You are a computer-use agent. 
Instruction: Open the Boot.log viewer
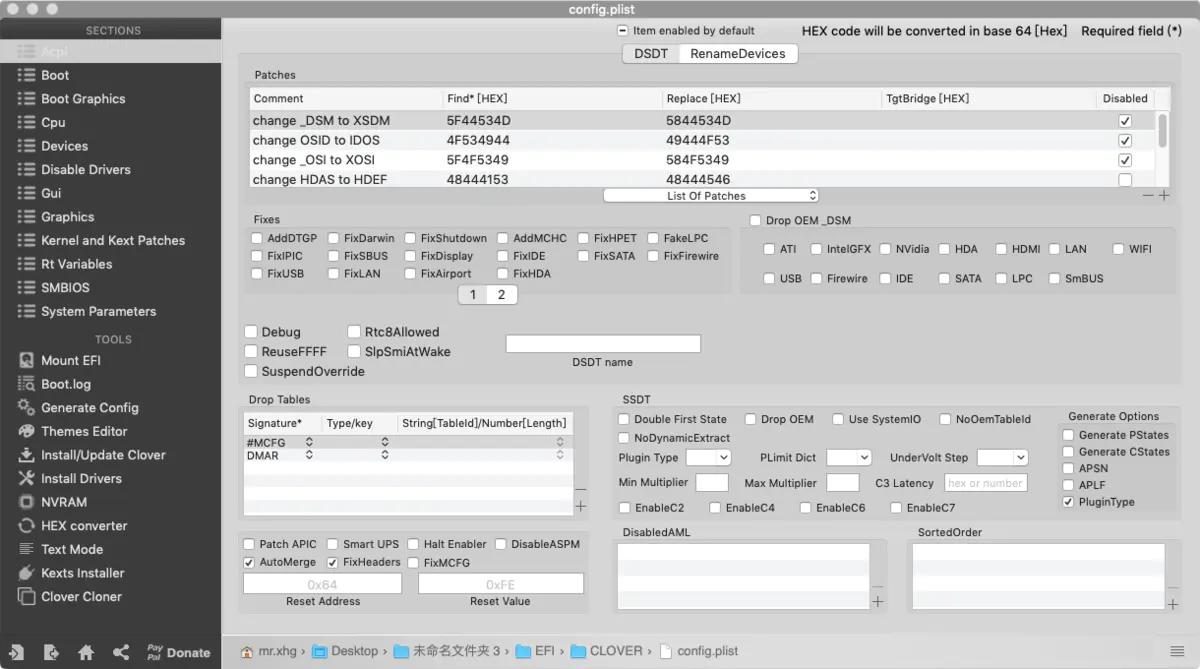pos(67,384)
